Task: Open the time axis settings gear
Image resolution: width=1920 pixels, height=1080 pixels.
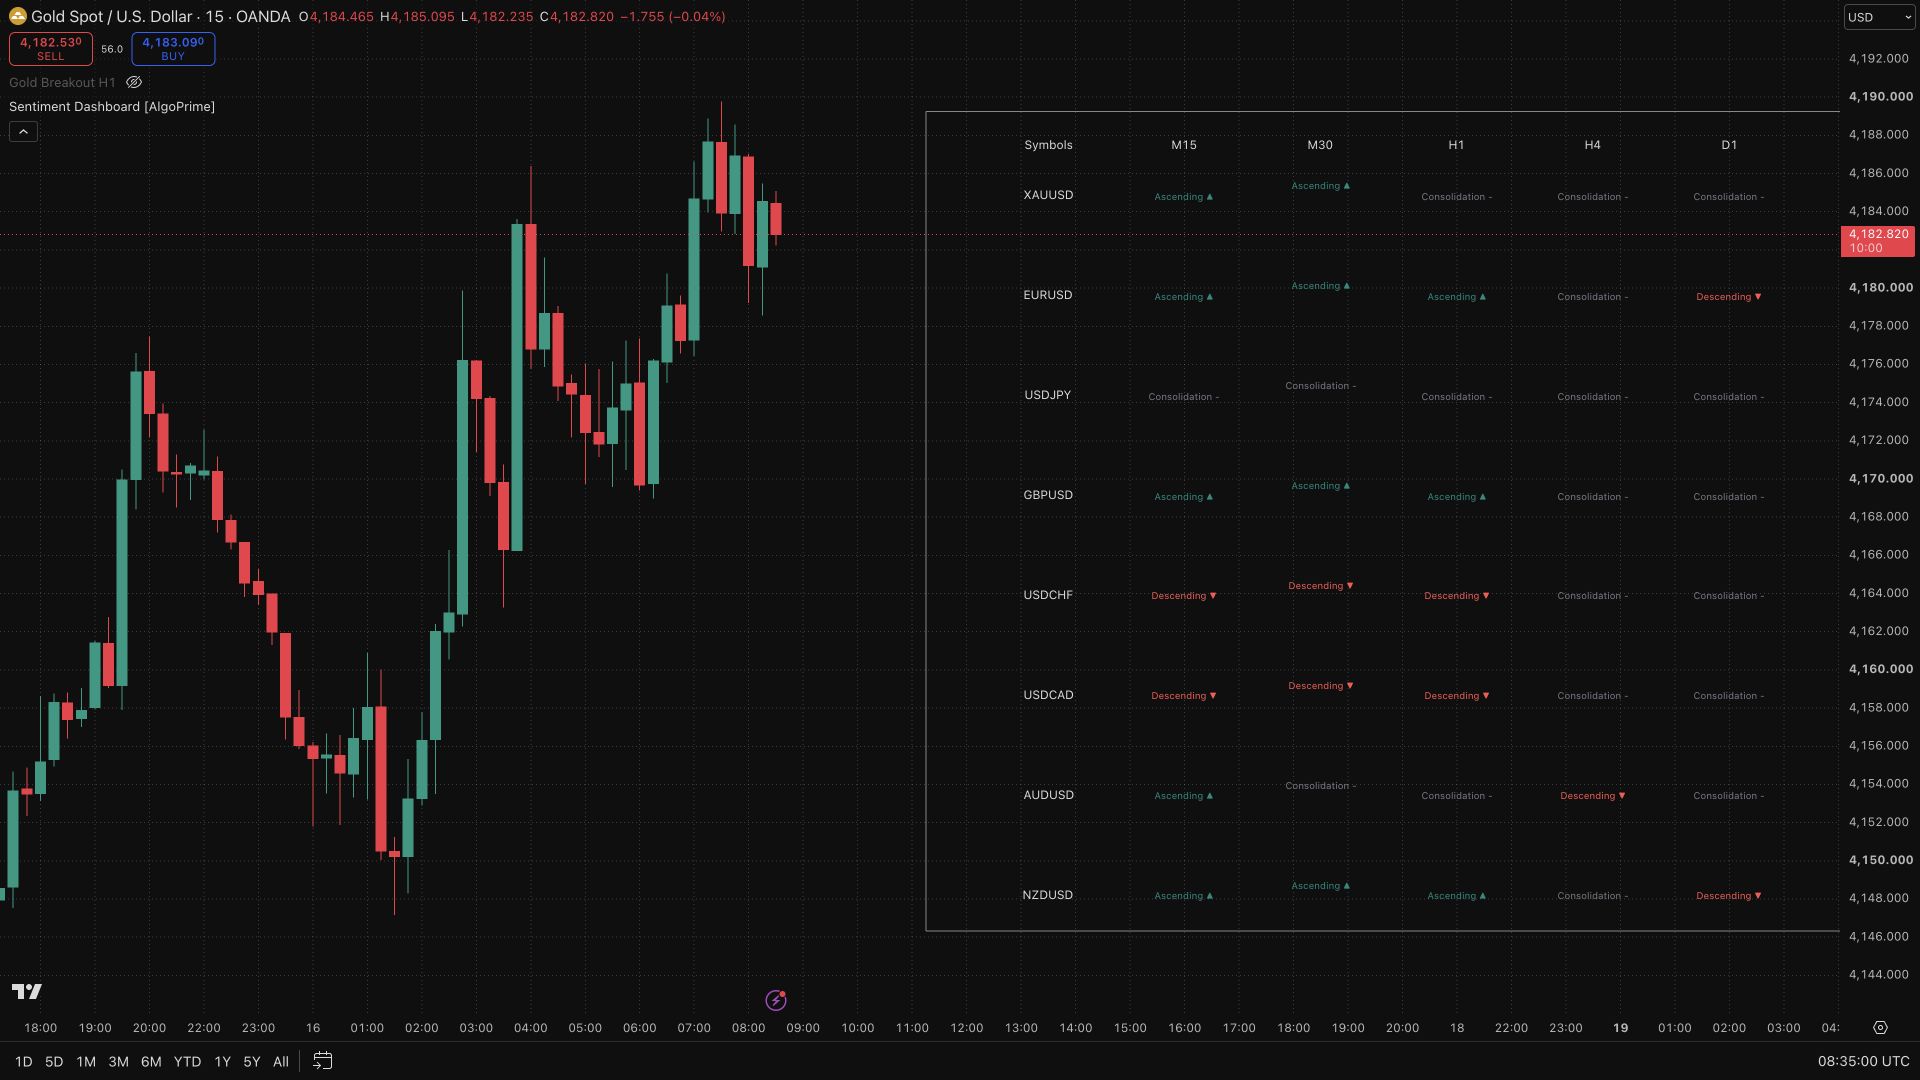Action: (x=1880, y=1027)
